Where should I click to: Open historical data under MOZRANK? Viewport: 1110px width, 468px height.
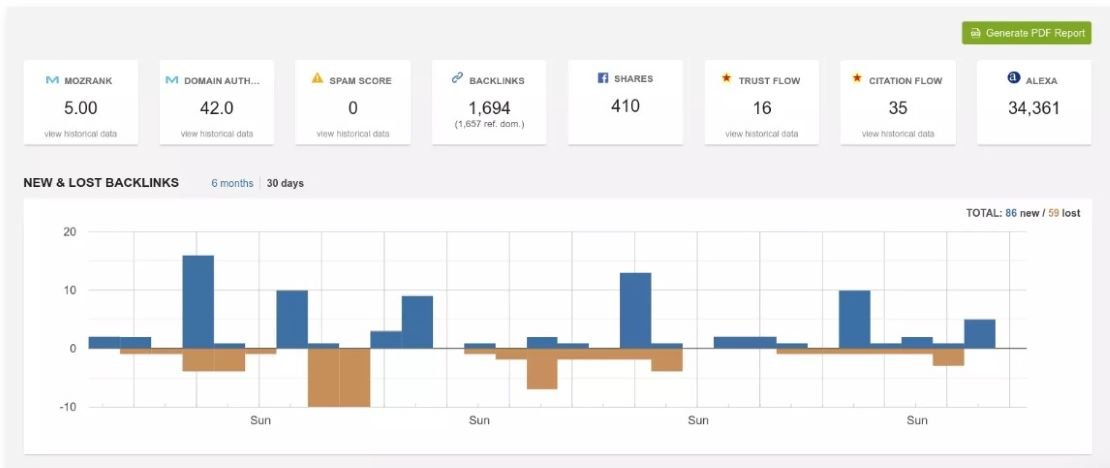[x=81, y=134]
